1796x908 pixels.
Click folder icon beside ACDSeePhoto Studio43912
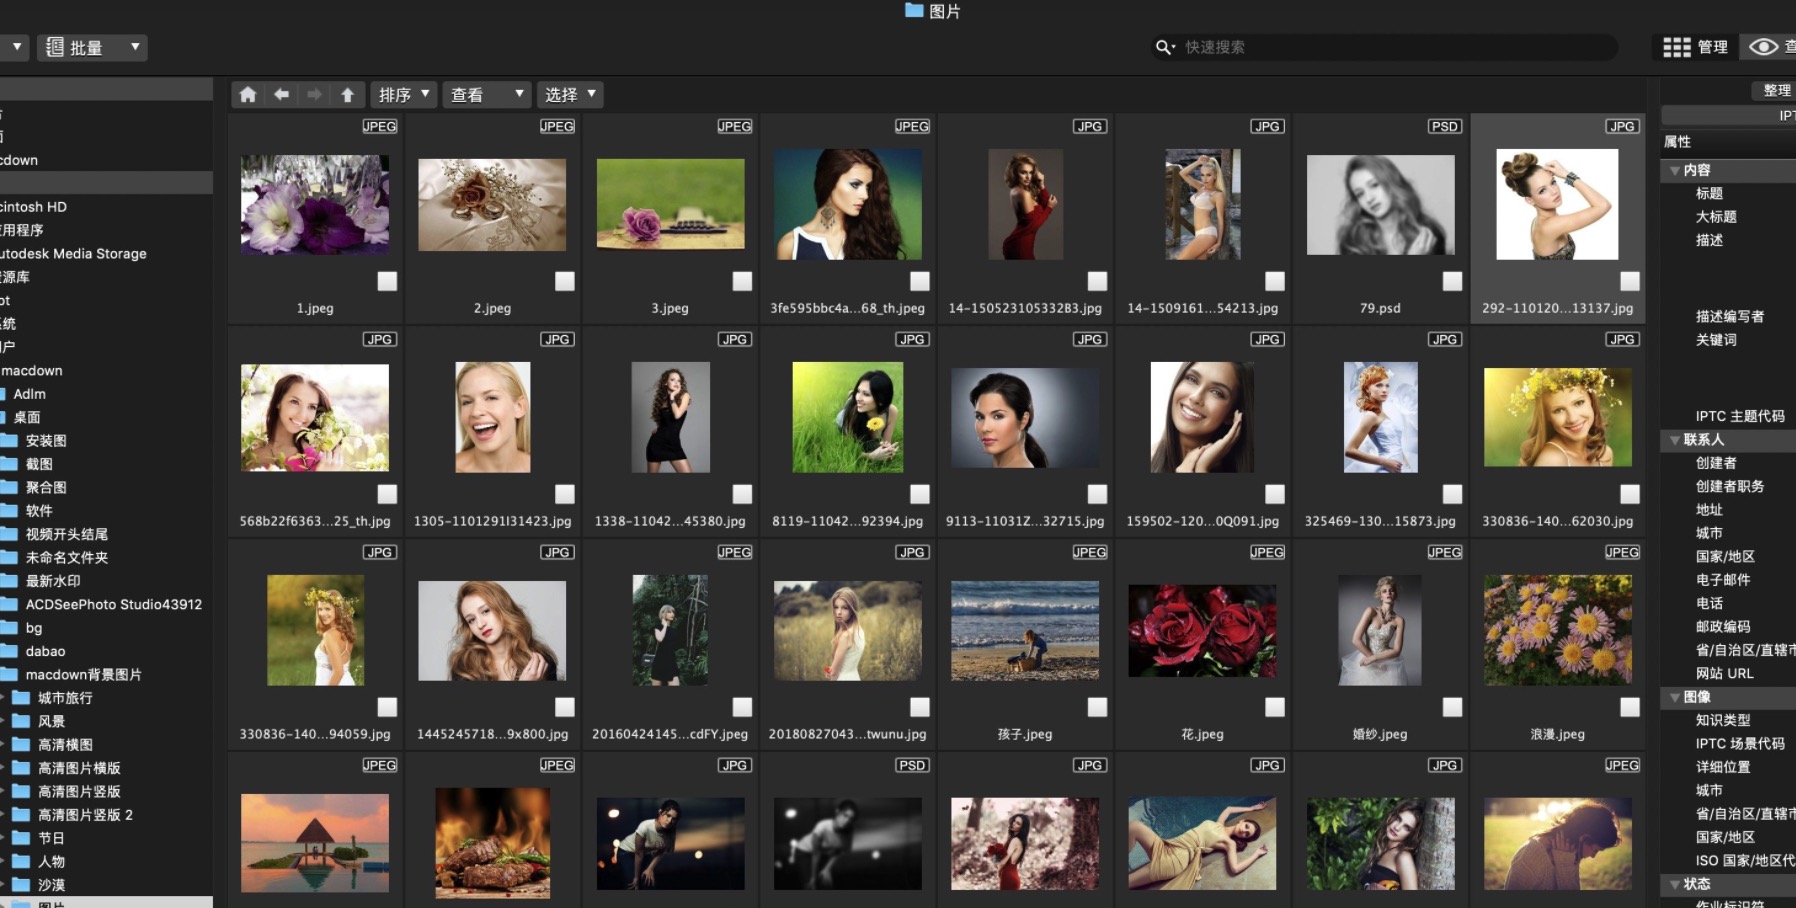point(9,604)
